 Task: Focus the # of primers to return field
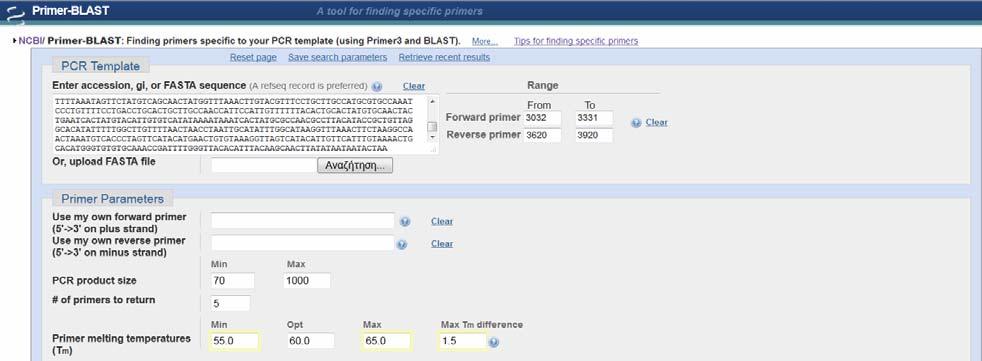[x=230, y=303]
